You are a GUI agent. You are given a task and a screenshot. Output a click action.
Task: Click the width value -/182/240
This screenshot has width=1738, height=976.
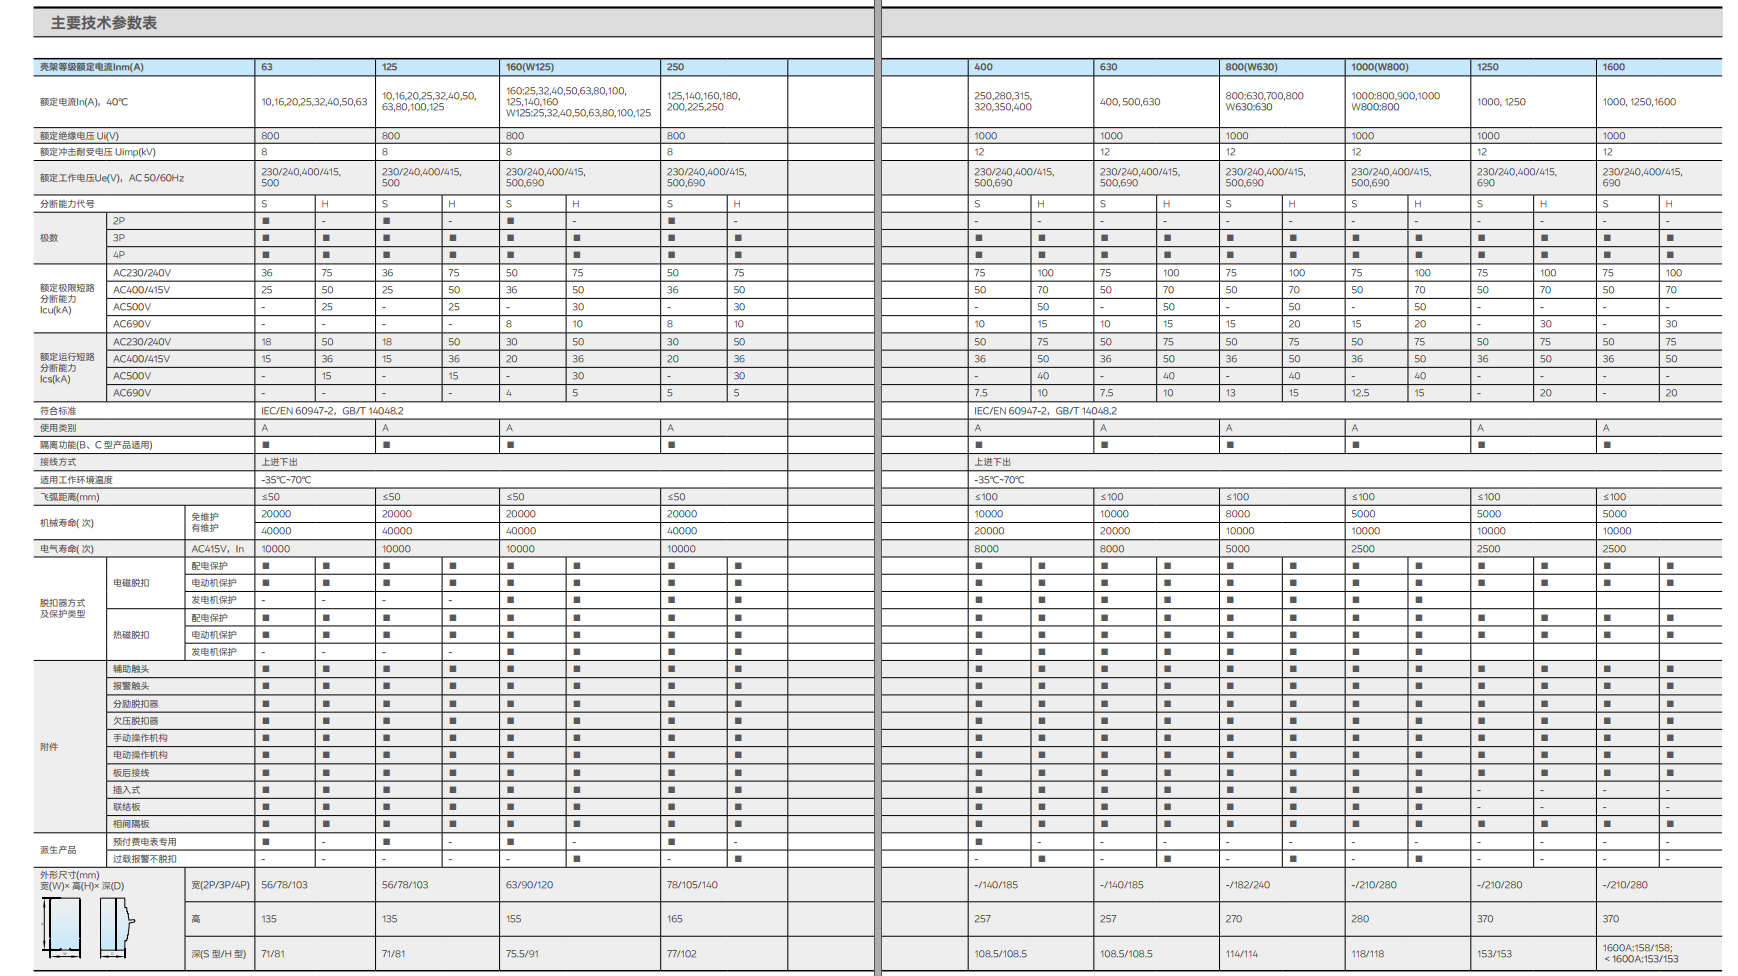(1247, 885)
